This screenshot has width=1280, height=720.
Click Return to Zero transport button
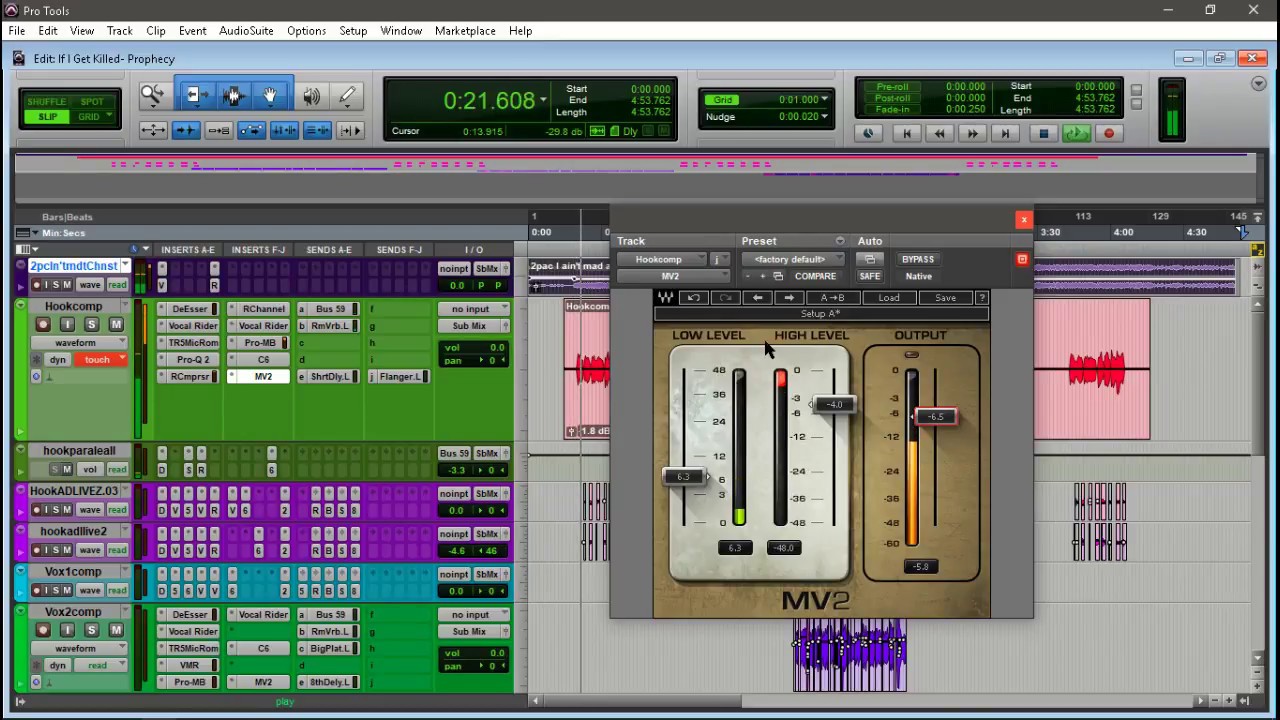tap(907, 133)
